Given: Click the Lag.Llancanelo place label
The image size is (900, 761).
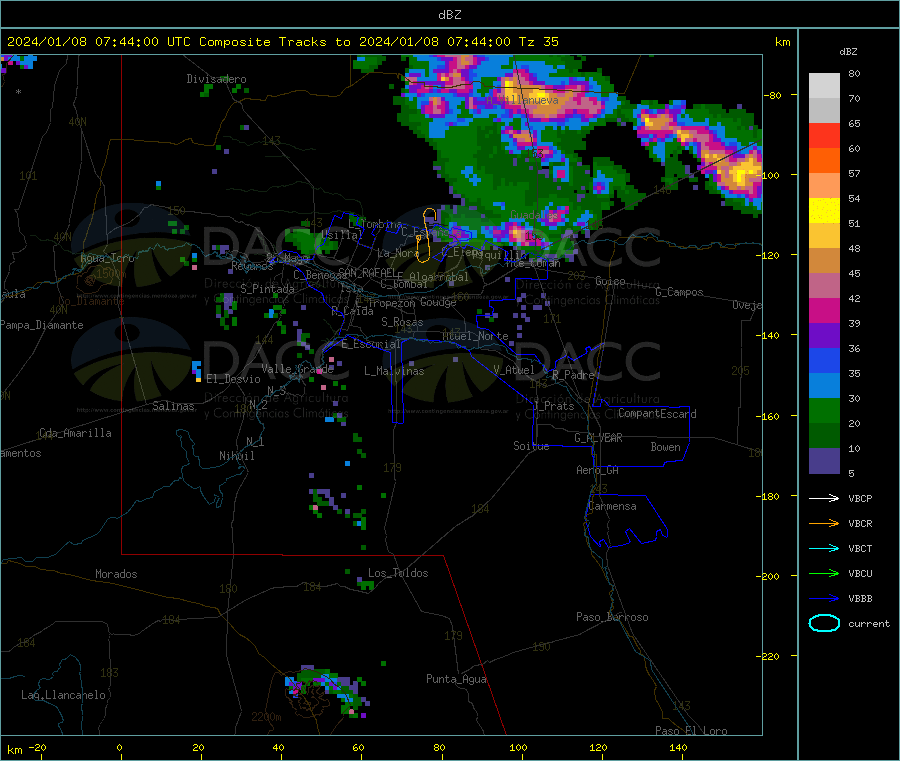Looking at the screenshot, I should coord(63,695).
